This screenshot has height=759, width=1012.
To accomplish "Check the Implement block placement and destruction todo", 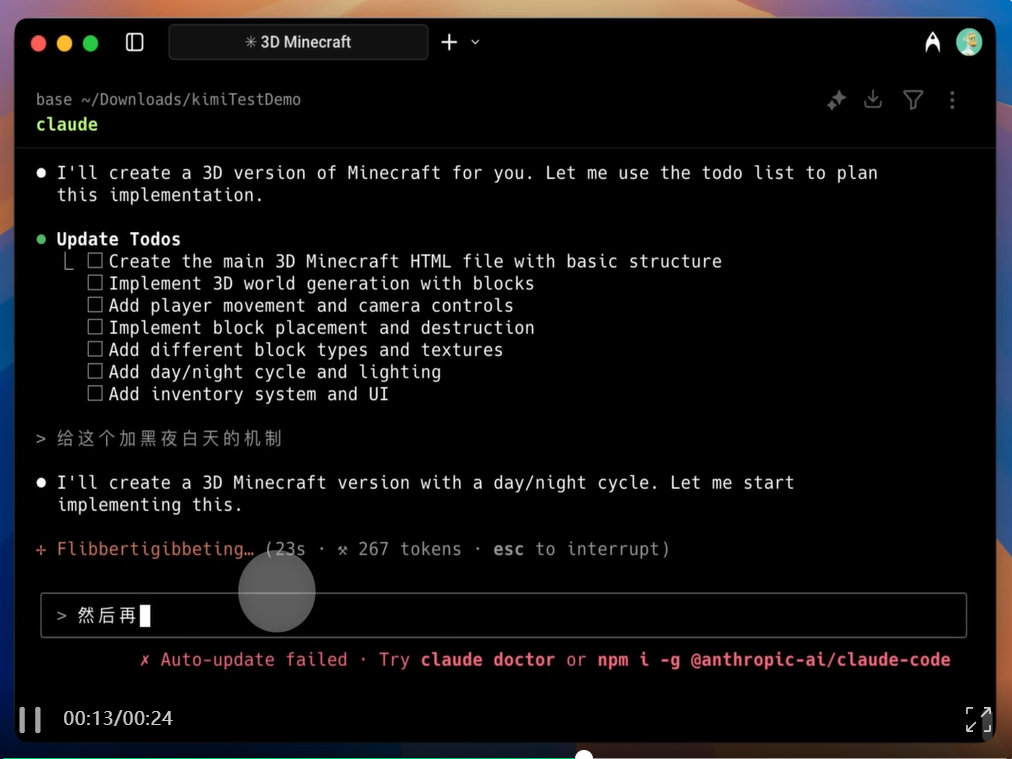I will (x=95, y=327).
